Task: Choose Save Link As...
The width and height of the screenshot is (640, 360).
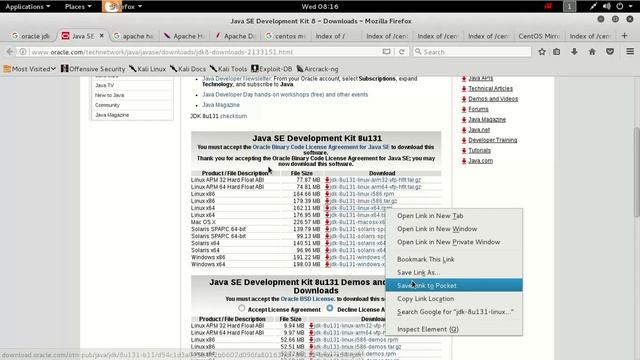Action: tap(454, 272)
